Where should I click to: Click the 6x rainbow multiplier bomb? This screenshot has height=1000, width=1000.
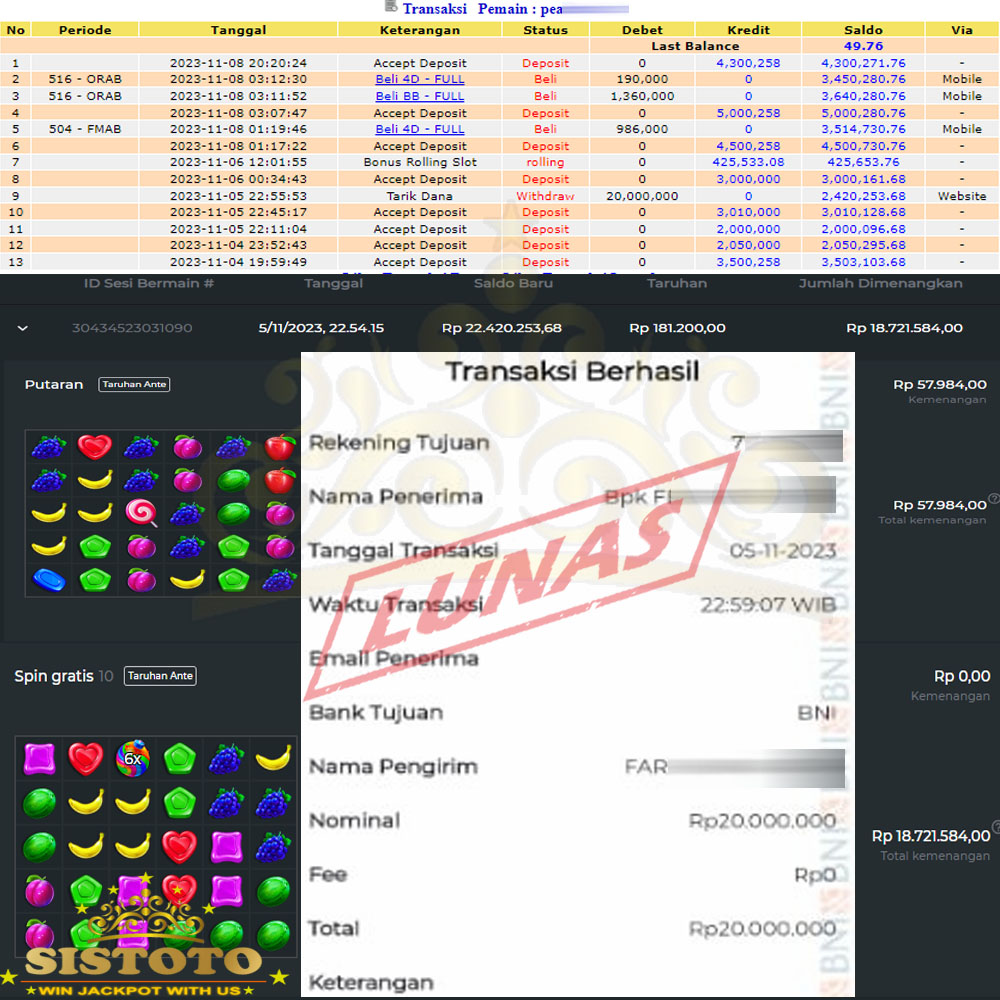click(132, 758)
